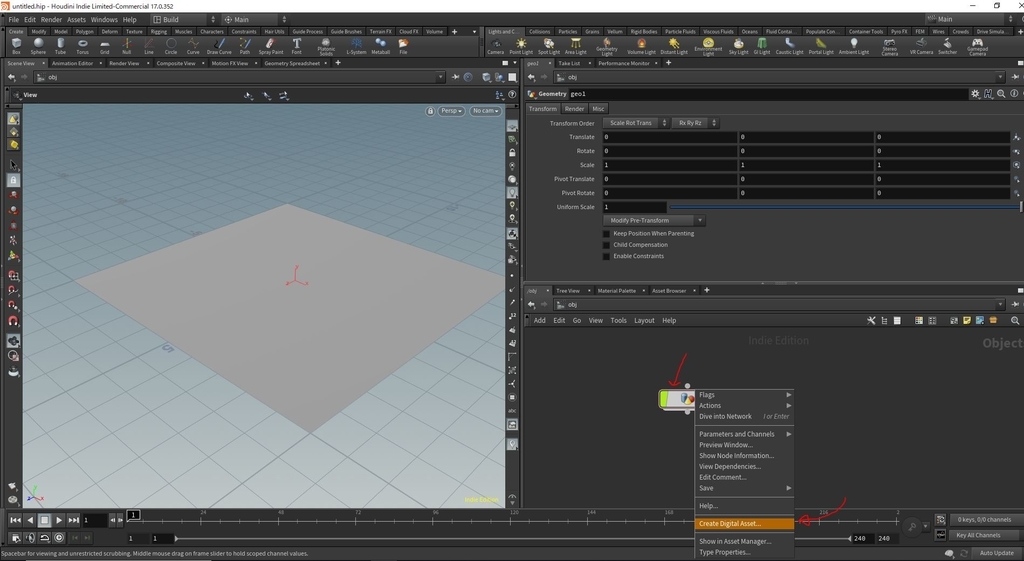Select the Torus shelf tool
The height and width of the screenshot is (561, 1024).
[82, 46]
